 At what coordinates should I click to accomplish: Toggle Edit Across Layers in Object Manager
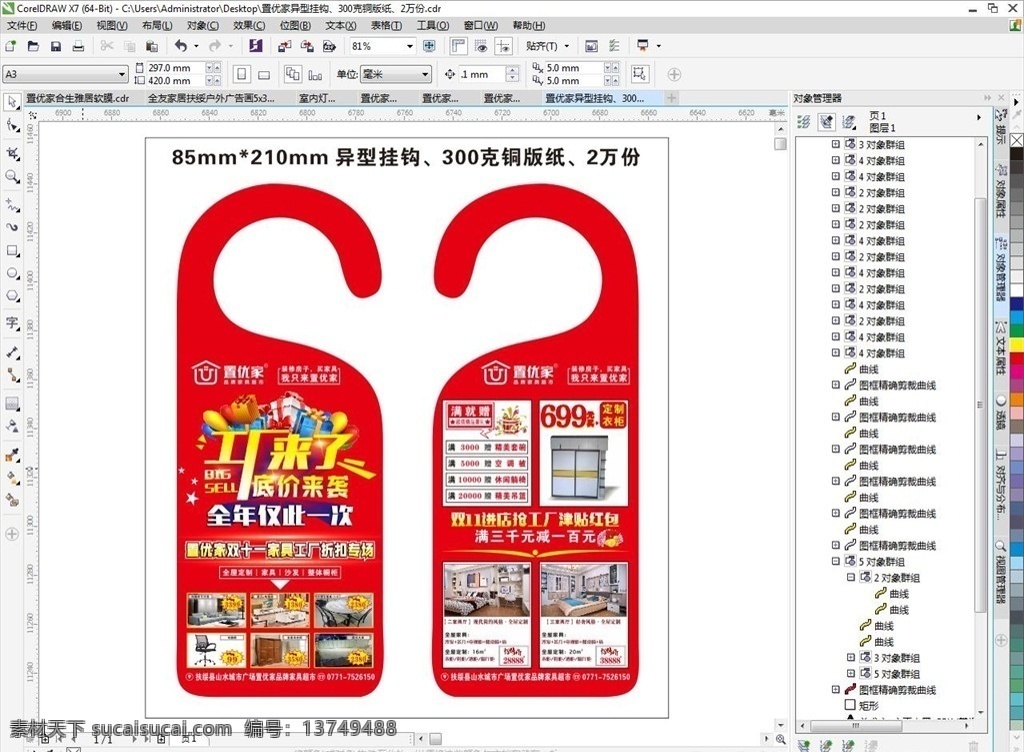[826, 121]
